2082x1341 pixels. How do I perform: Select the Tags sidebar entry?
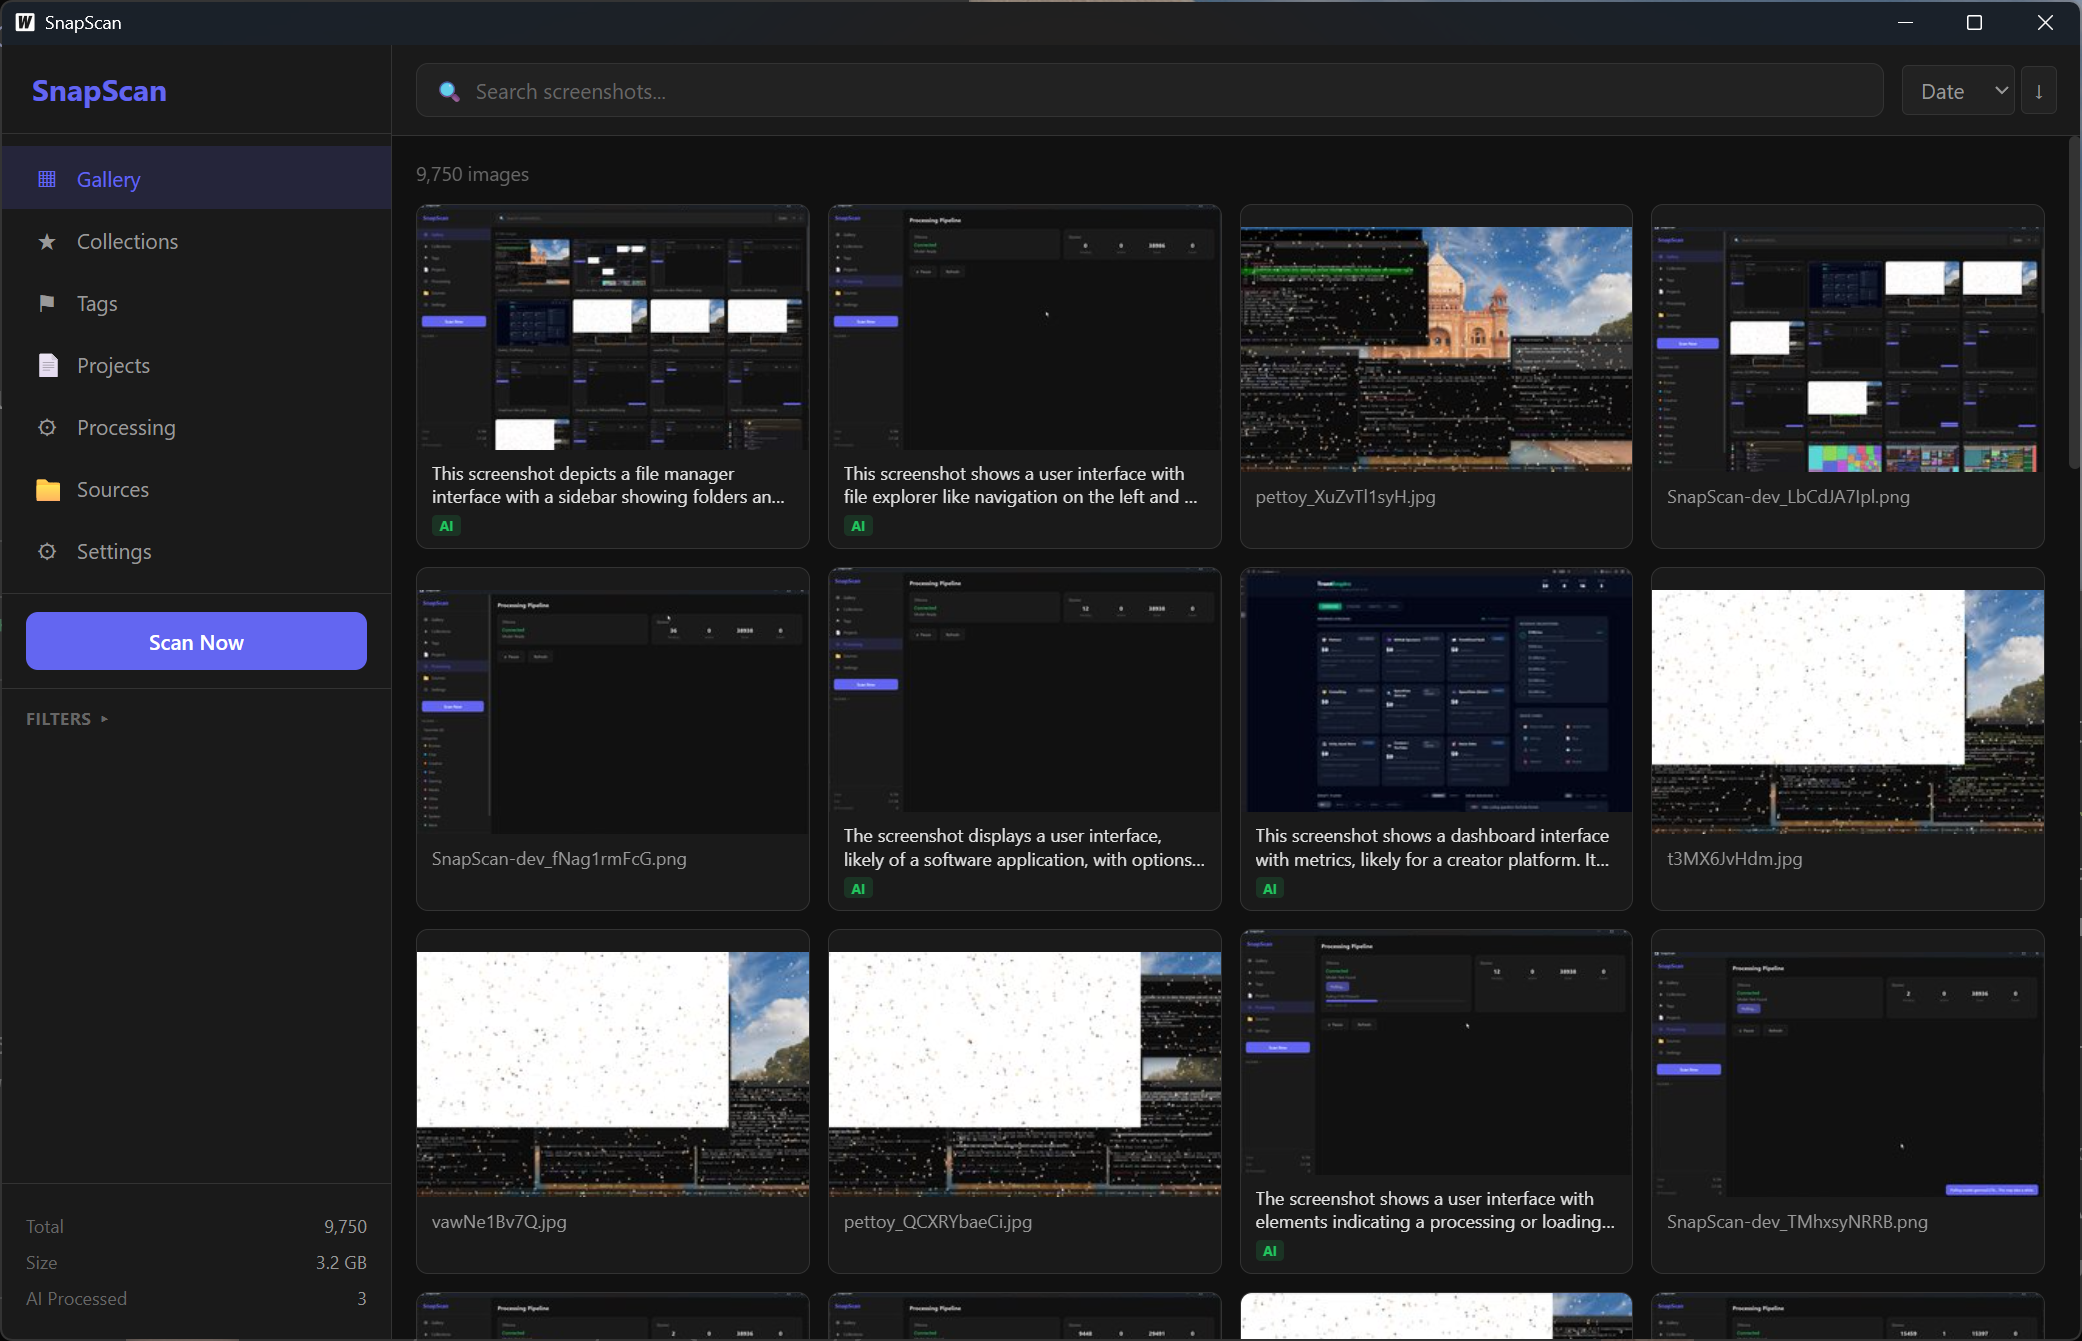[x=96, y=303]
